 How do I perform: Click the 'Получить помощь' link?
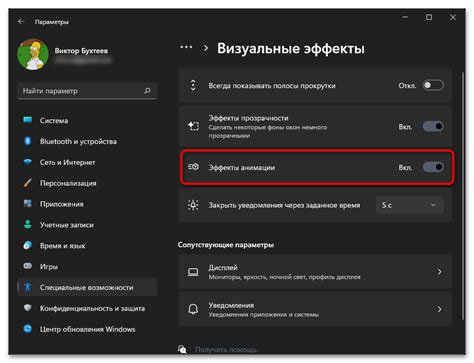coord(226,349)
